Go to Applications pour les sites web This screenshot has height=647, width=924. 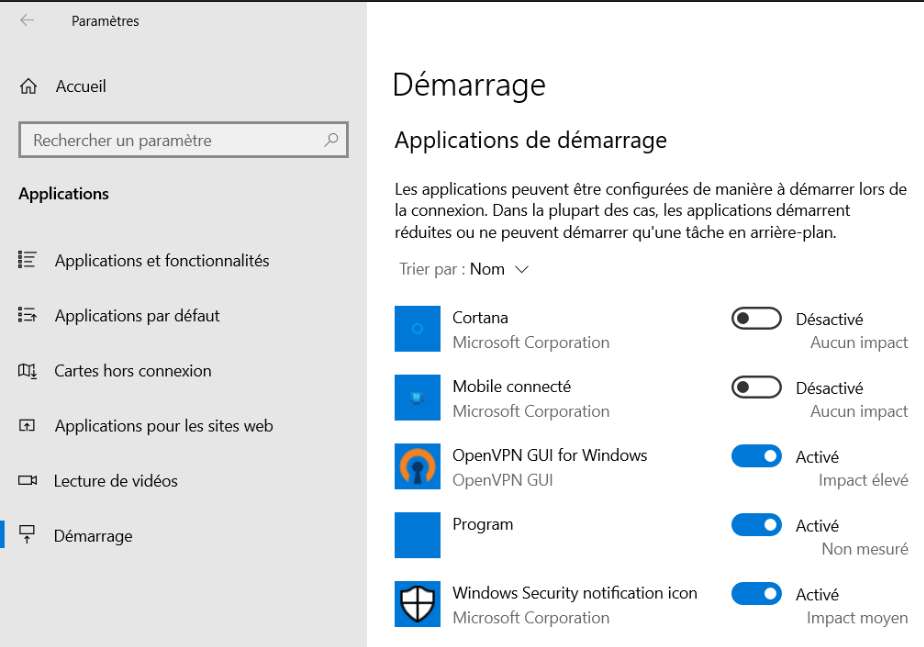(x=164, y=425)
